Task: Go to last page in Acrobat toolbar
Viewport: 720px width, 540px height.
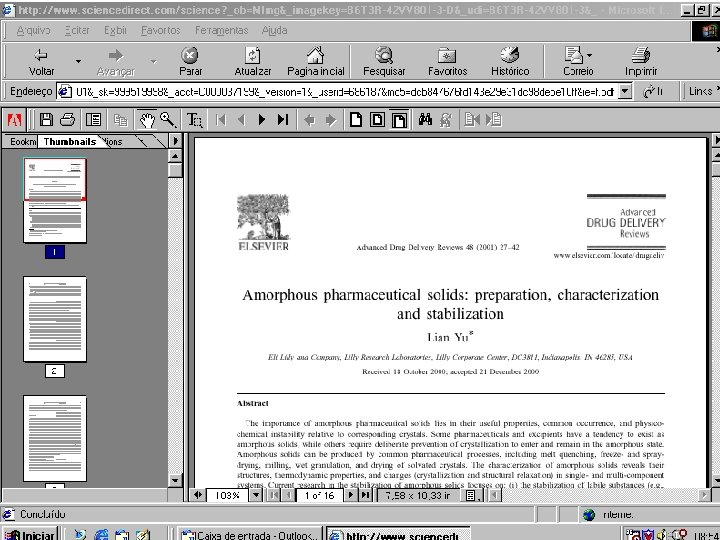Action: pos(283,120)
